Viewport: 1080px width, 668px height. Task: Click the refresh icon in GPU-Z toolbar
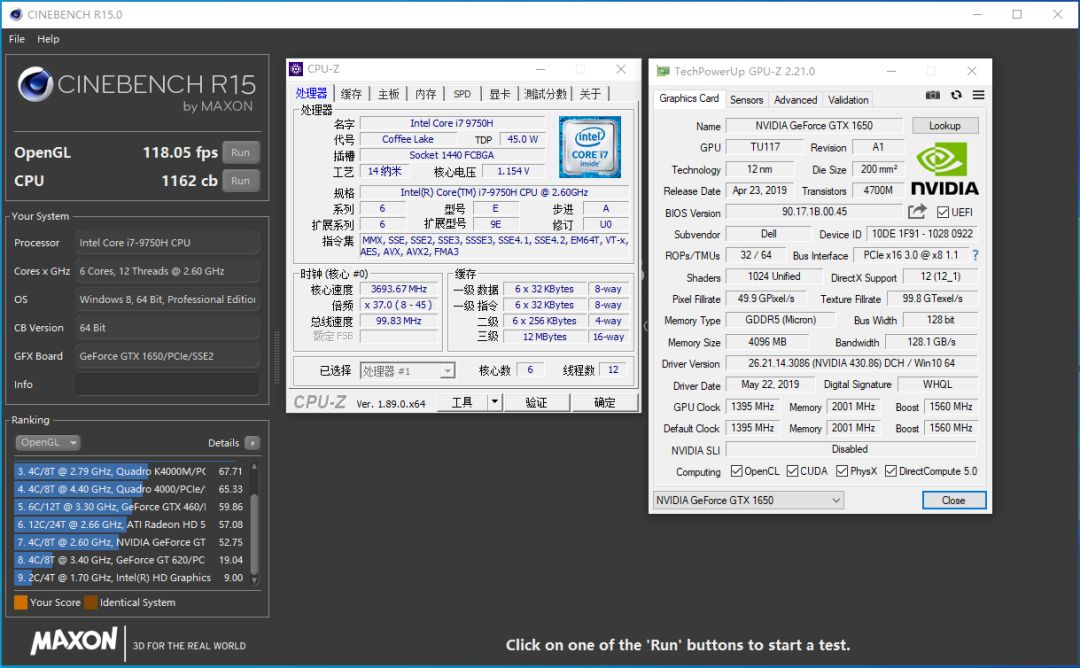957,93
